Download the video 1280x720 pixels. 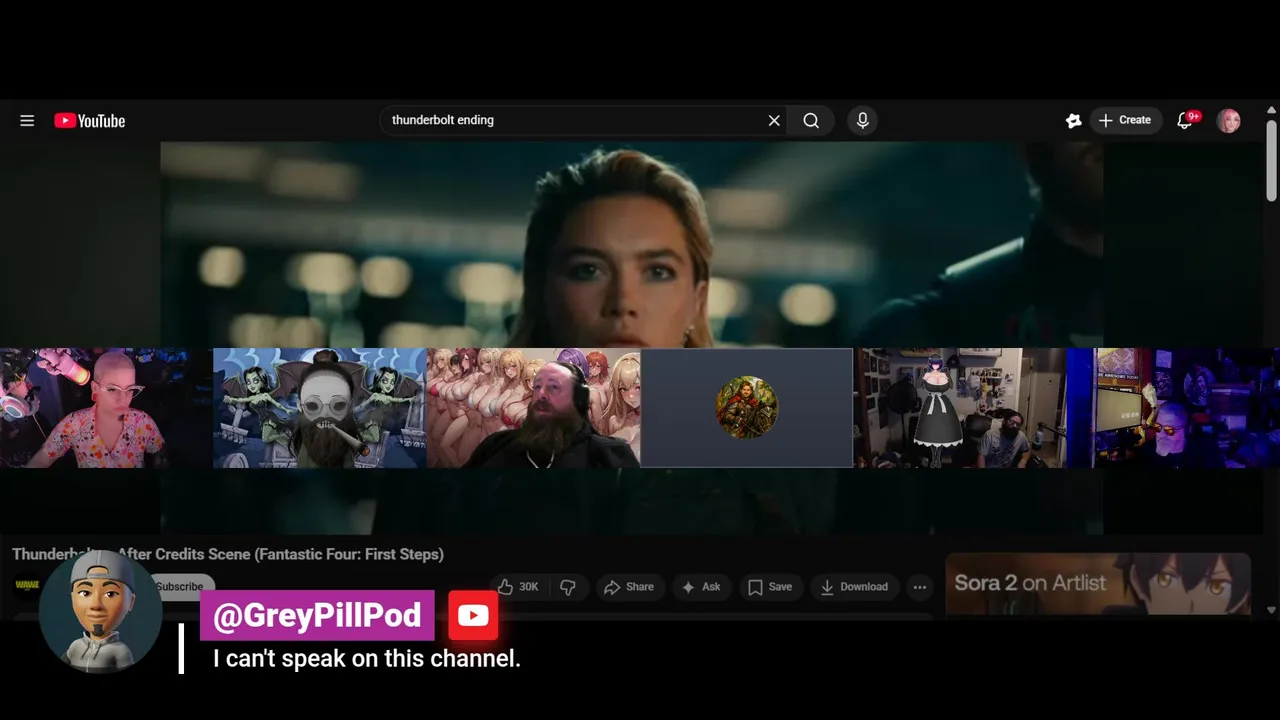tap(854, 587)
